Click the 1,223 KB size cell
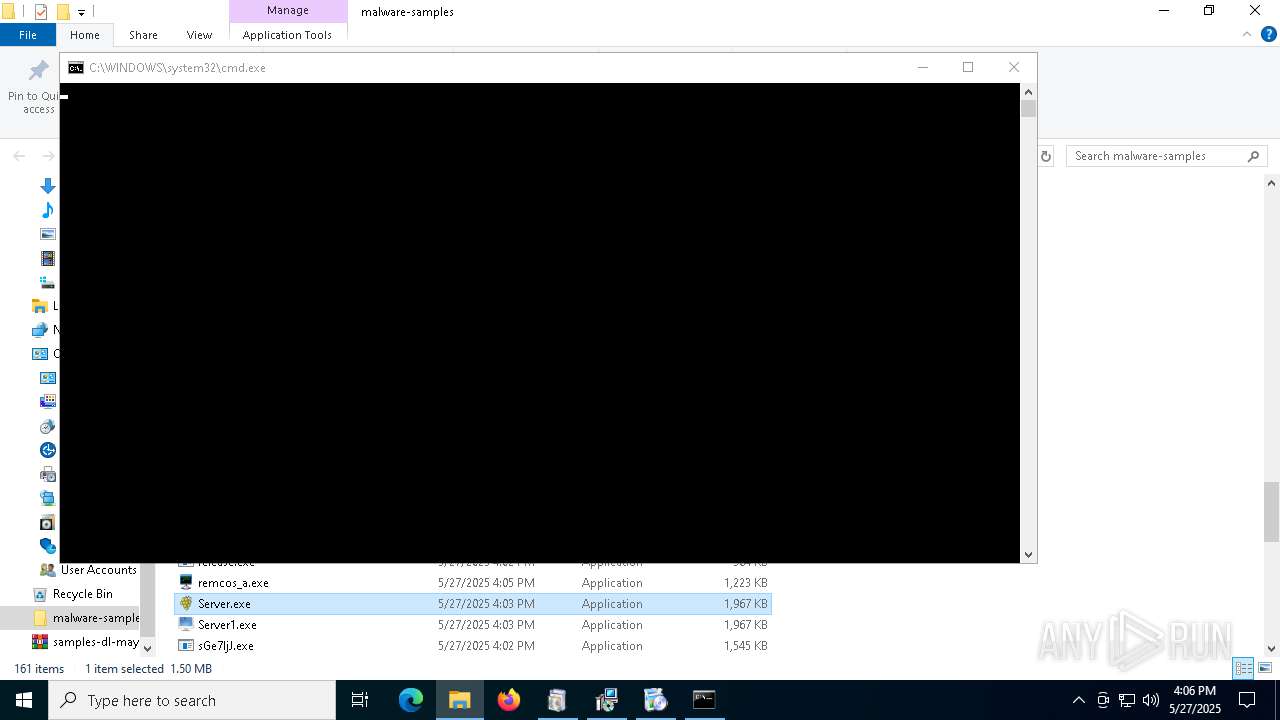 tap(746, 583)
